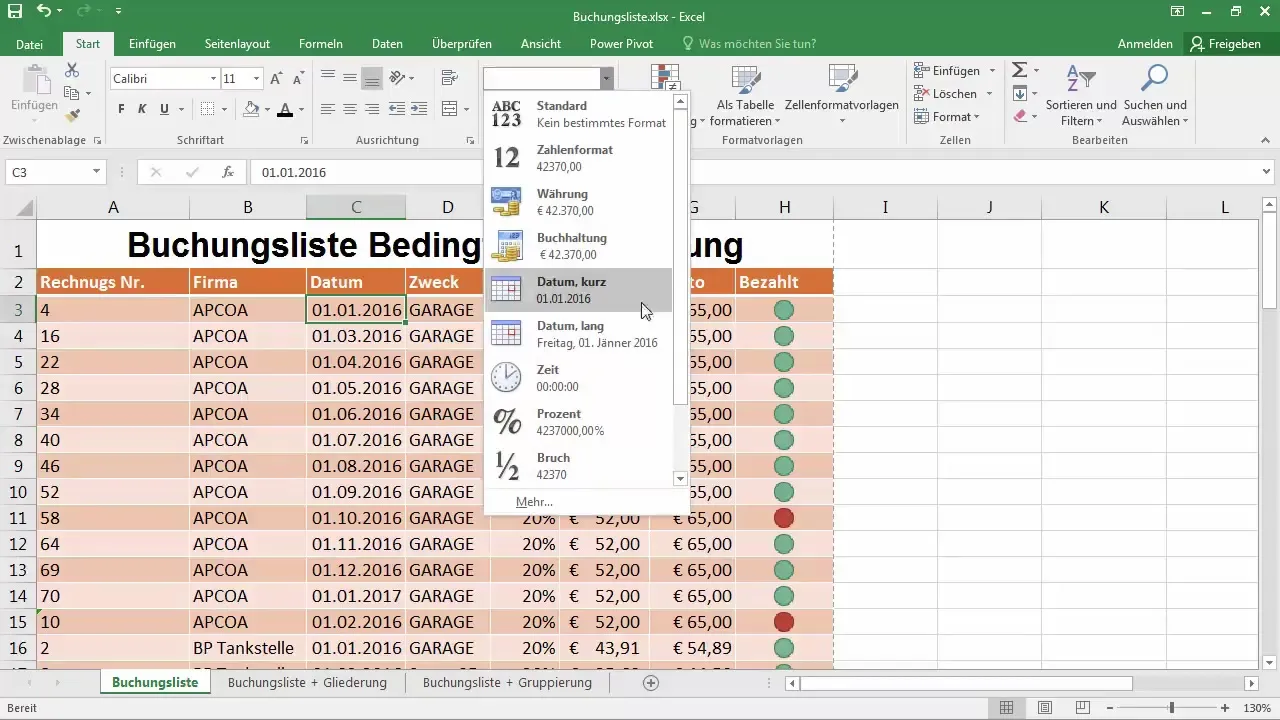
Task: Click the decrease indent icon
Action: click(397, 109)
